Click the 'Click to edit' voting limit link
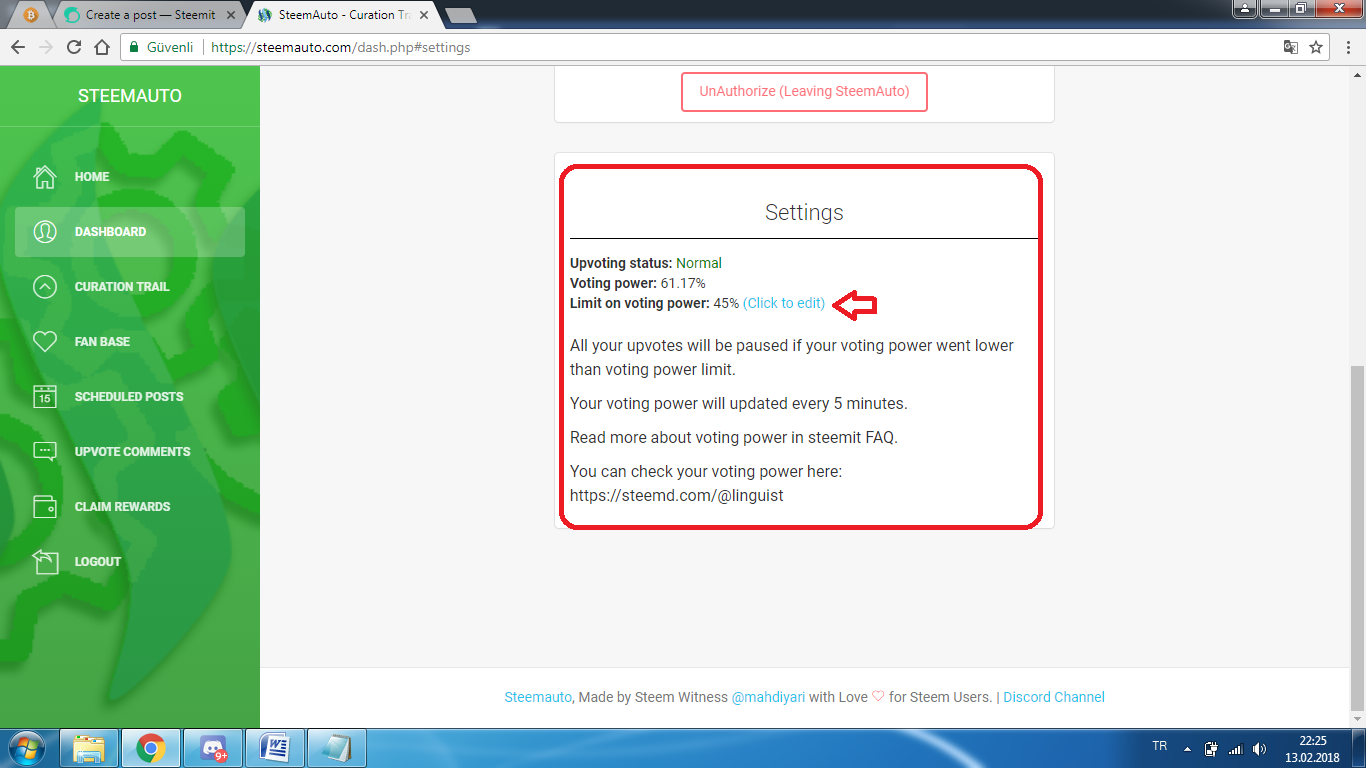This screenshot has height=768, width=1366. (784, 303)
